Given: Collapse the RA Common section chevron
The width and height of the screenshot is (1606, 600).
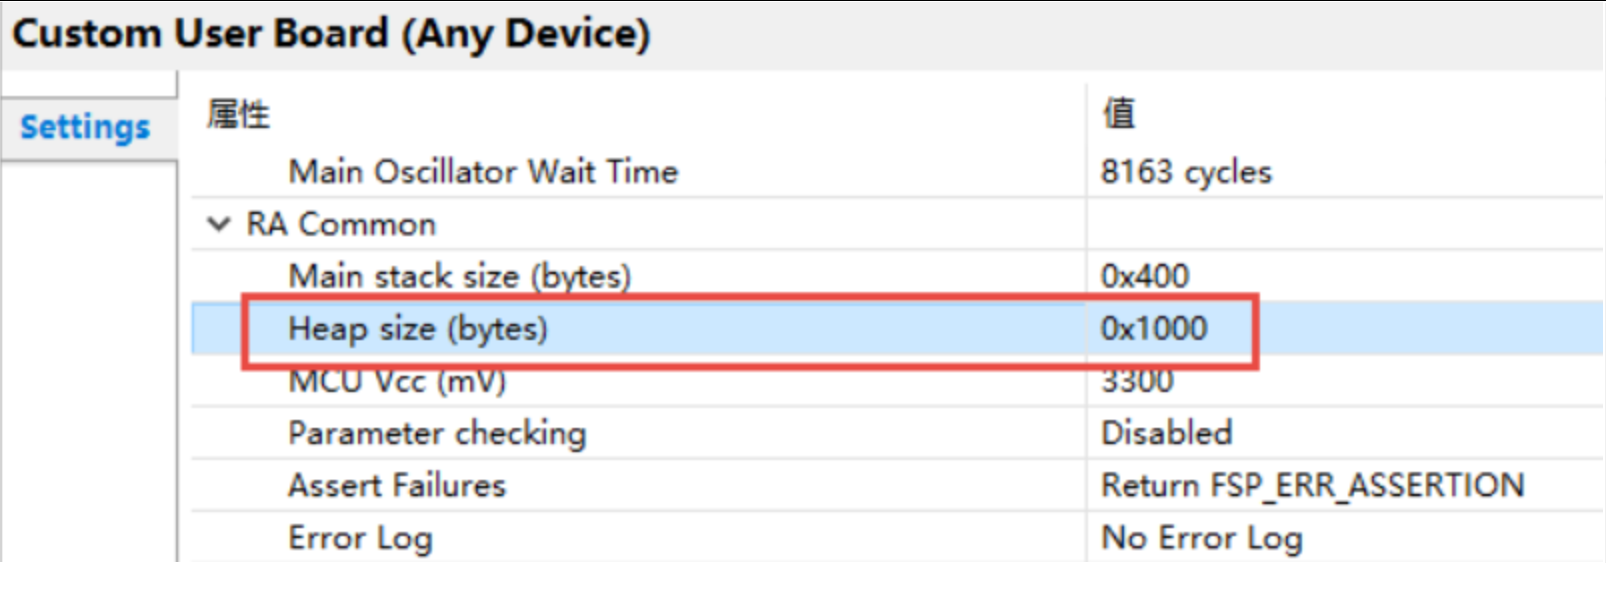Looking at the screenshot, I should tap(218, 224).
